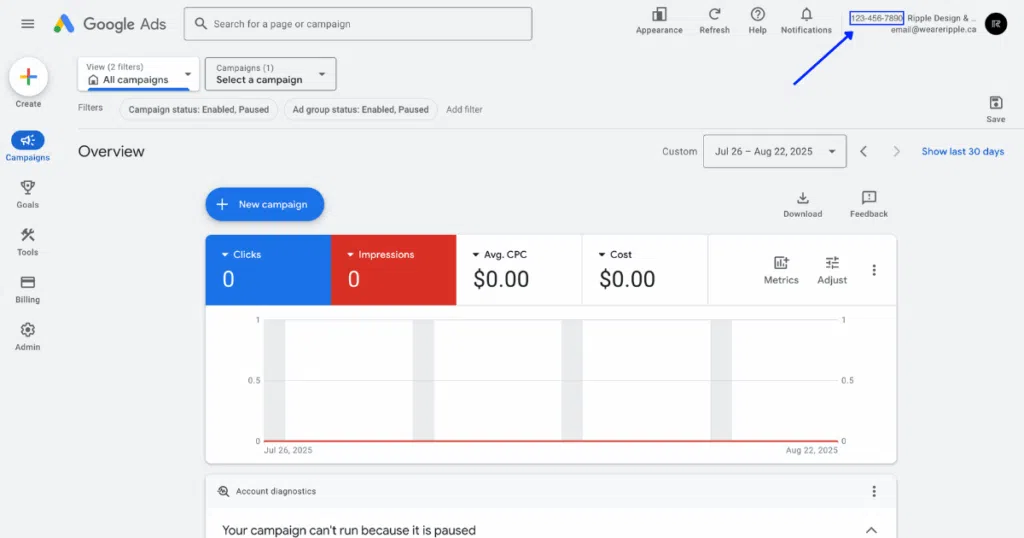Open Billing in the sidebar
This screenshot has width=1024, height=538.
point(27,288)
